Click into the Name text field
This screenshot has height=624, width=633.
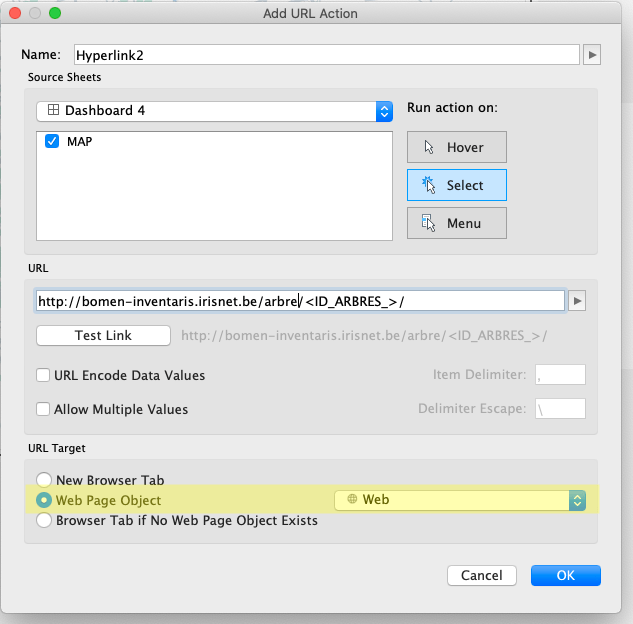(x=325, y=55)
